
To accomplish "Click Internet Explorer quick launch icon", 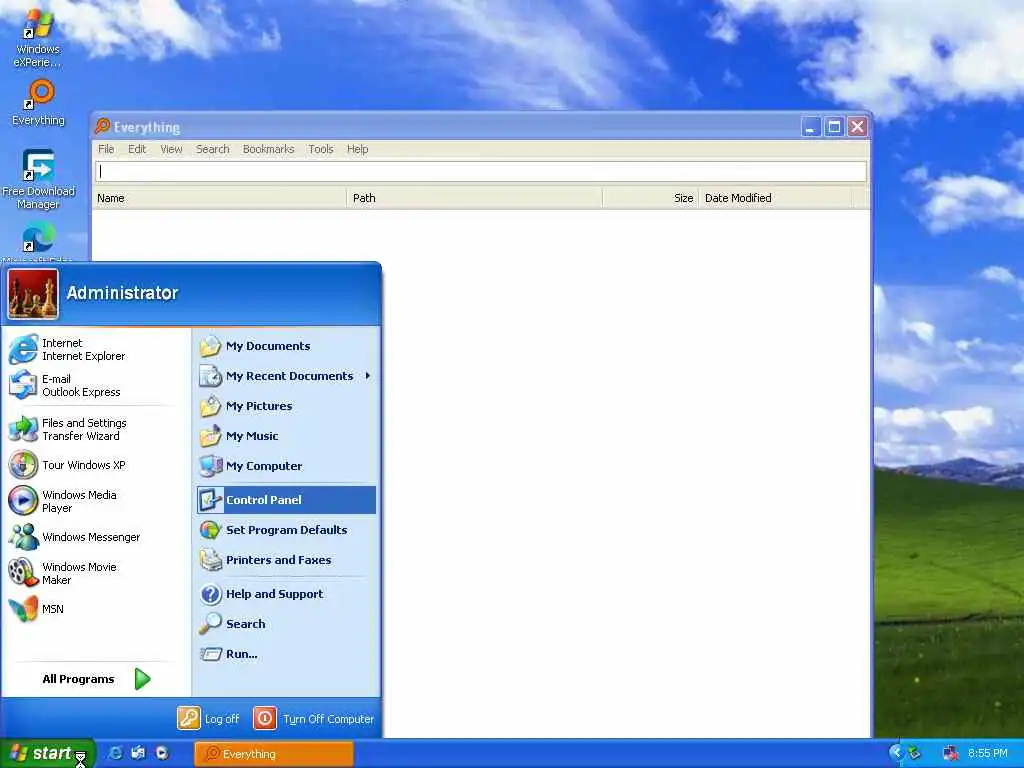I will (115, 753).
